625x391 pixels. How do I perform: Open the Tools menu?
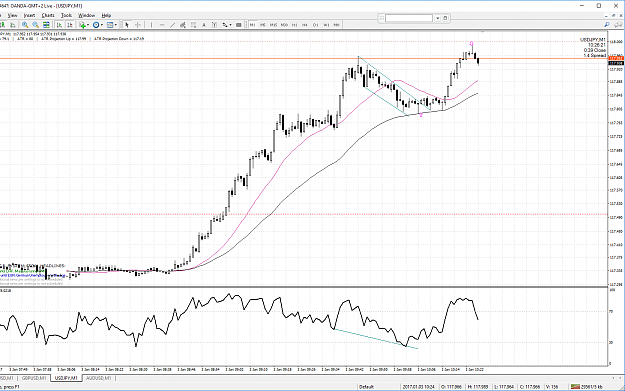point(66,15)
